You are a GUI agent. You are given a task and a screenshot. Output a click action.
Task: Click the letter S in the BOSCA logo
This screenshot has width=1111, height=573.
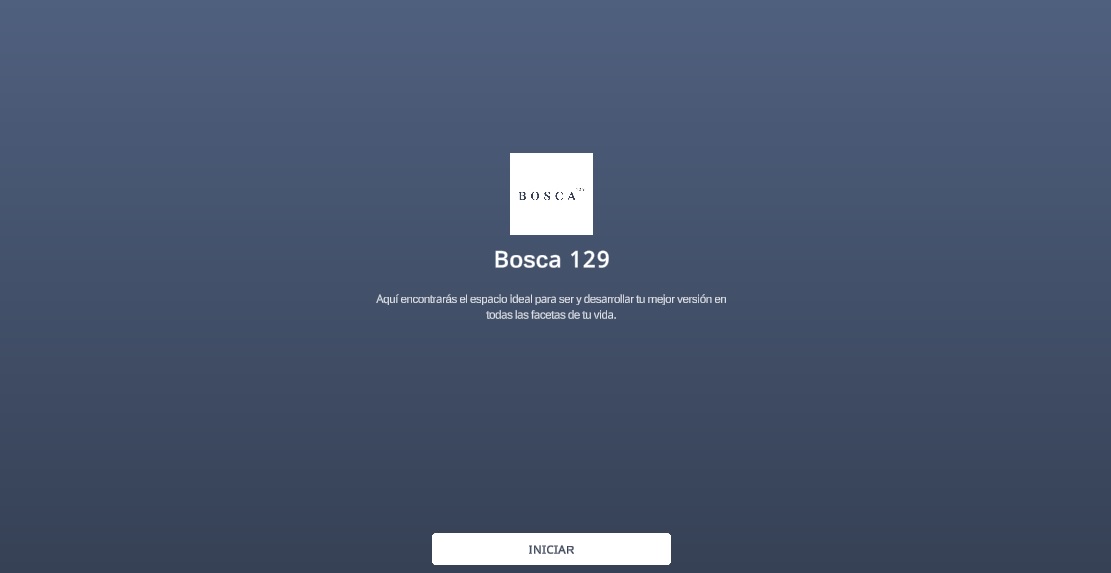pos(547,196)
